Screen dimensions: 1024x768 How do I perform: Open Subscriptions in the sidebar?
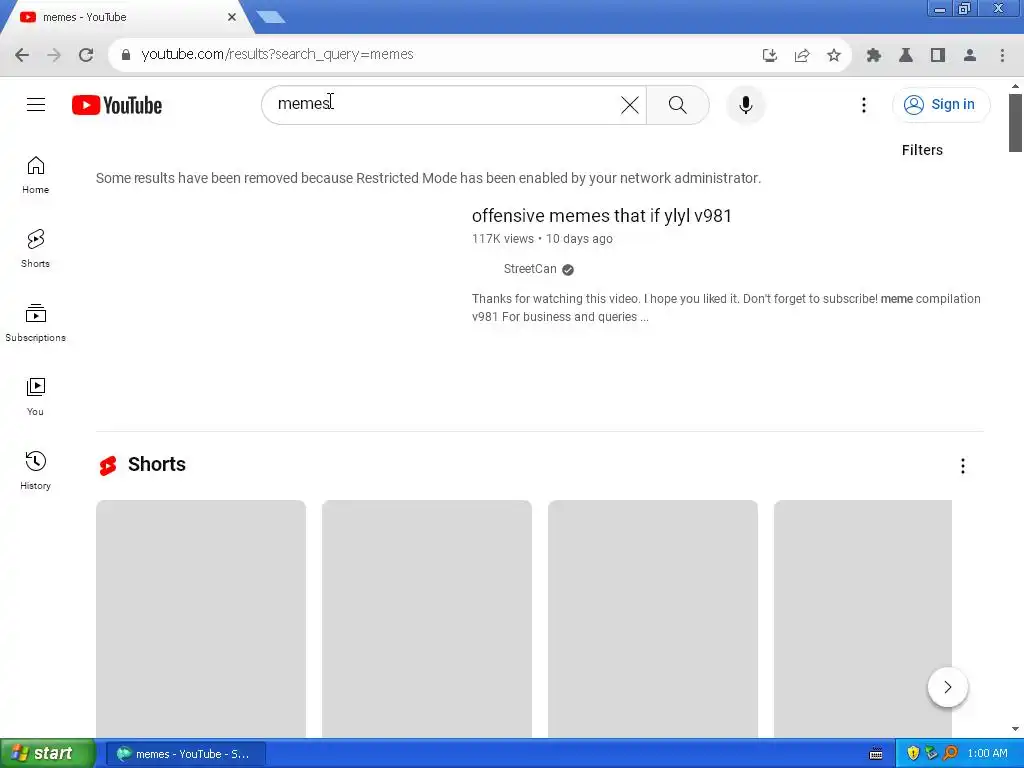(35, 323)
